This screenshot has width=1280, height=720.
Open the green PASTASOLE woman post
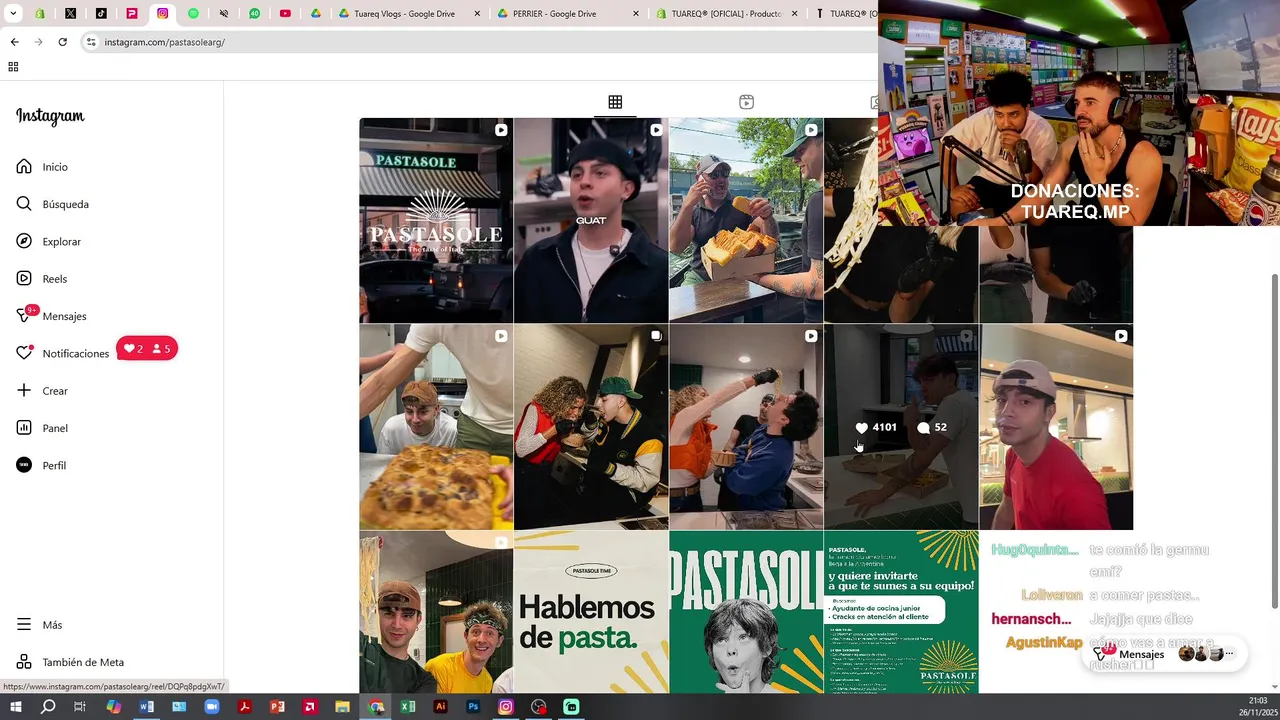pos(746,612)
